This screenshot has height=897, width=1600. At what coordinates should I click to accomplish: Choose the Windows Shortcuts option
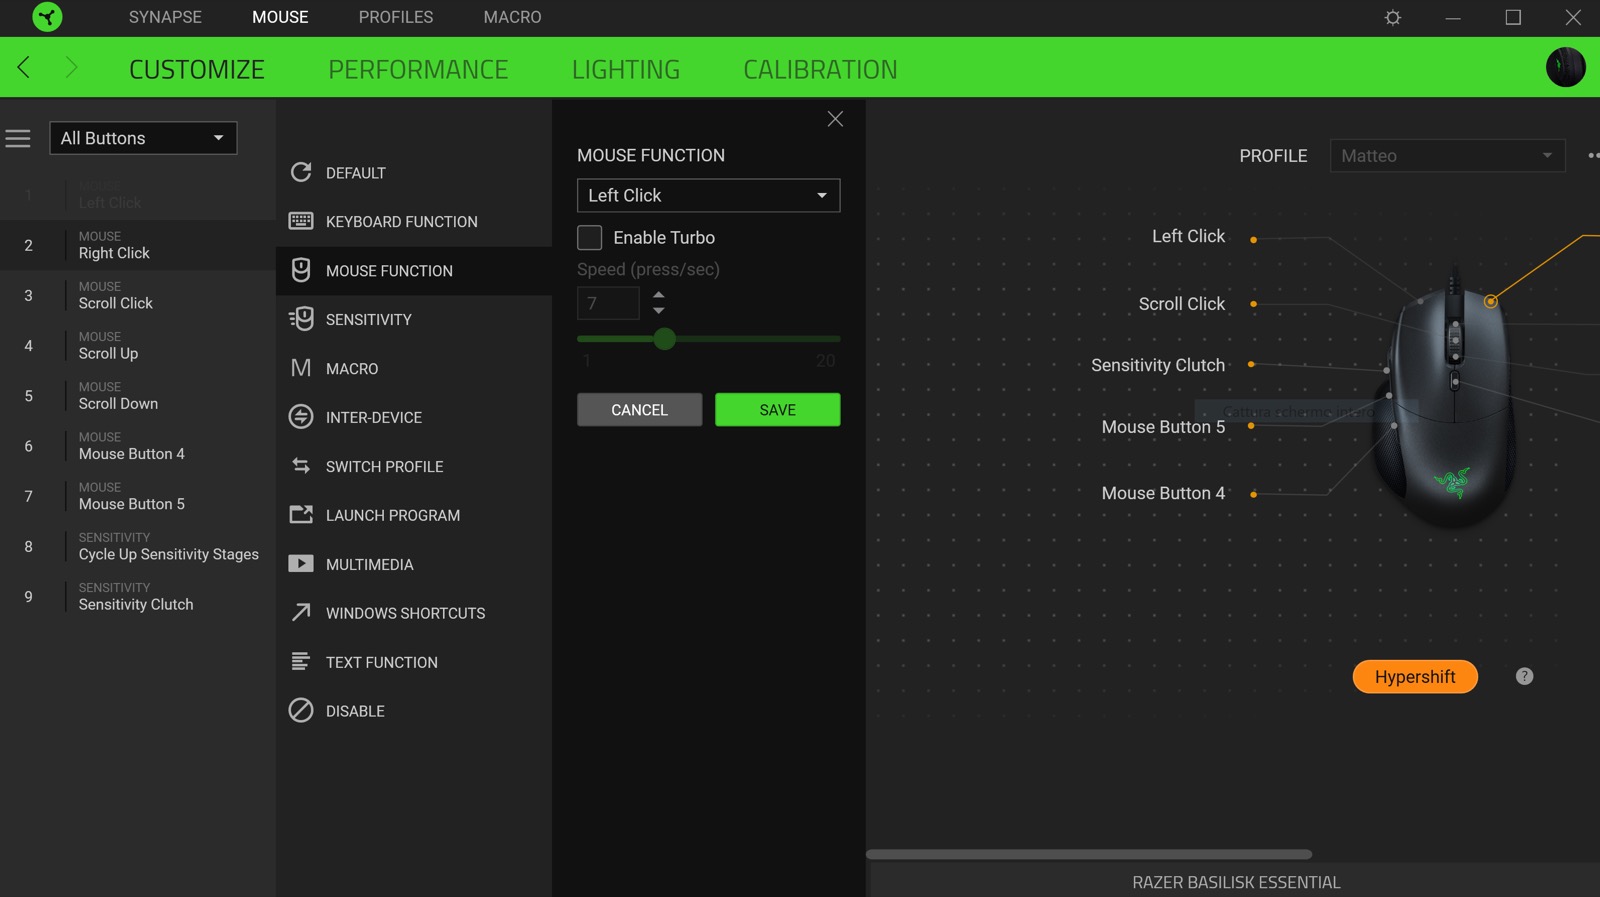click(414, 613)
